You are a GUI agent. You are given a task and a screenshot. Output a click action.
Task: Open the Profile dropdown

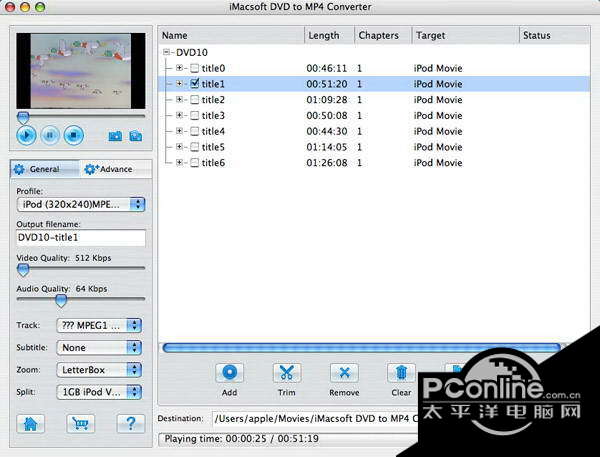[81, 204]
